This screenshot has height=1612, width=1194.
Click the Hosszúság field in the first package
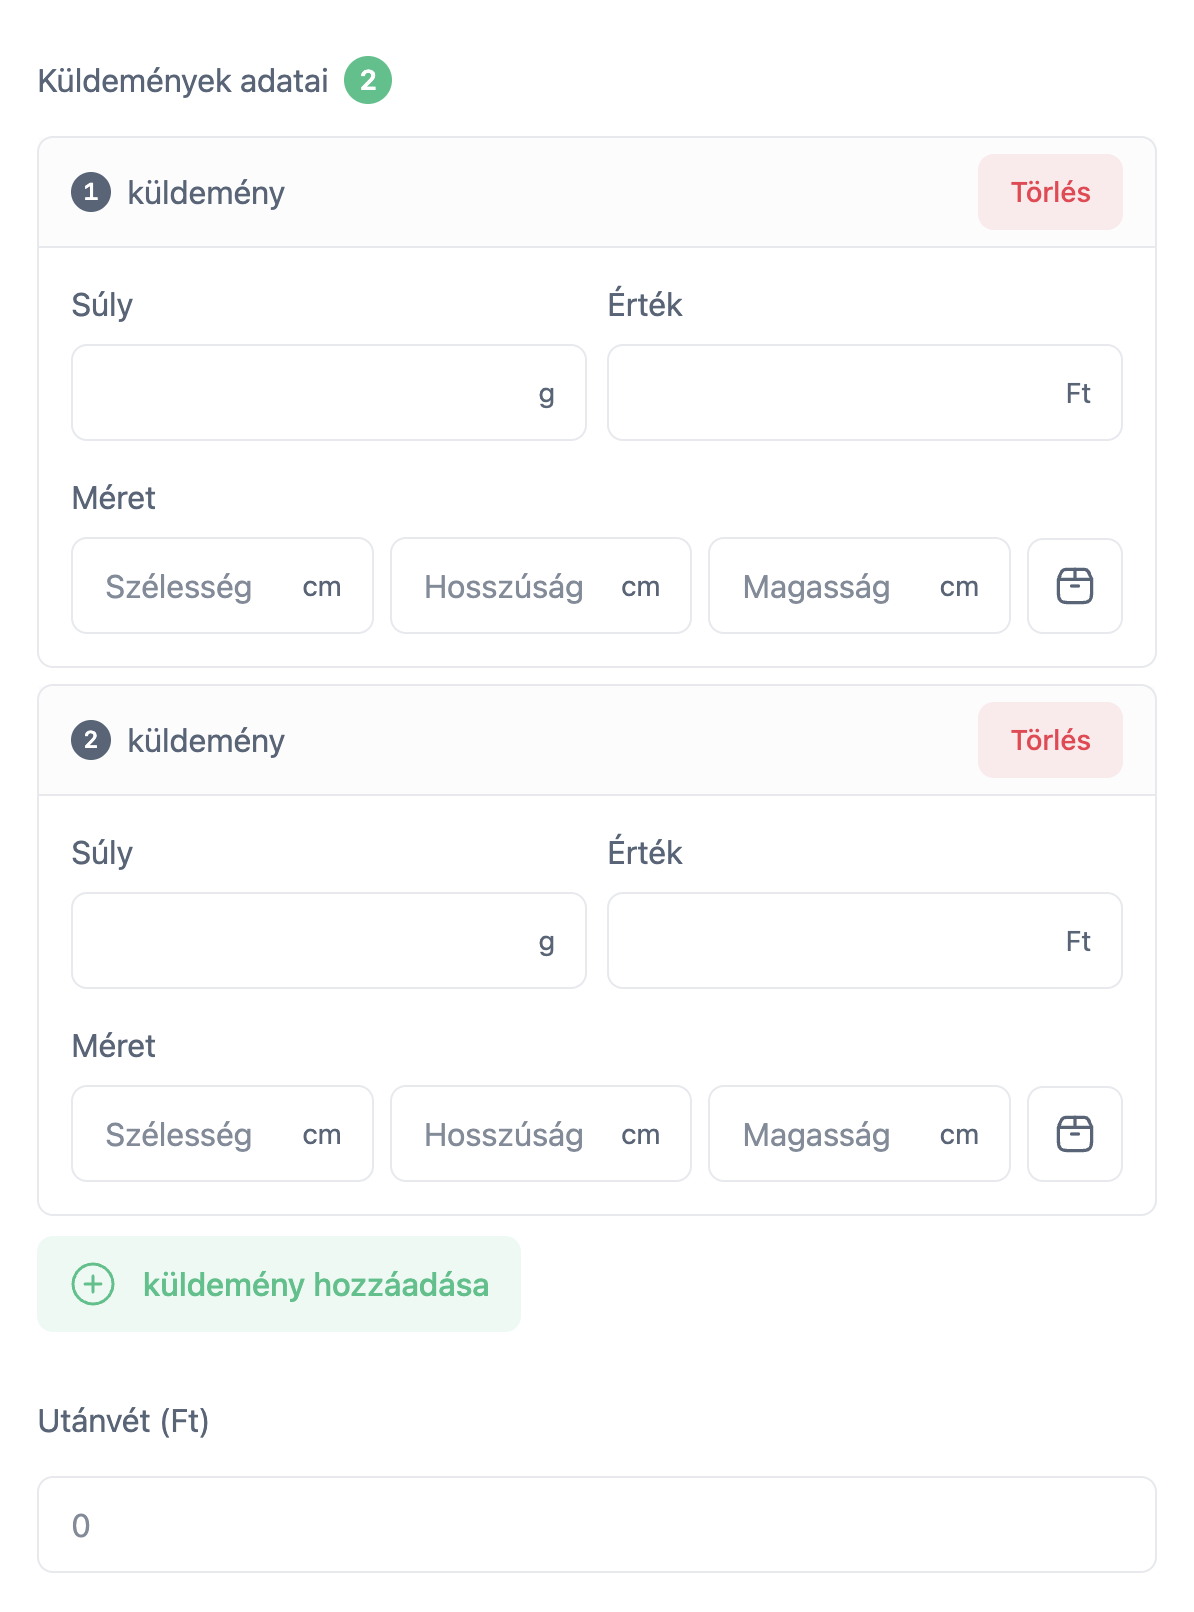(540, 585)
